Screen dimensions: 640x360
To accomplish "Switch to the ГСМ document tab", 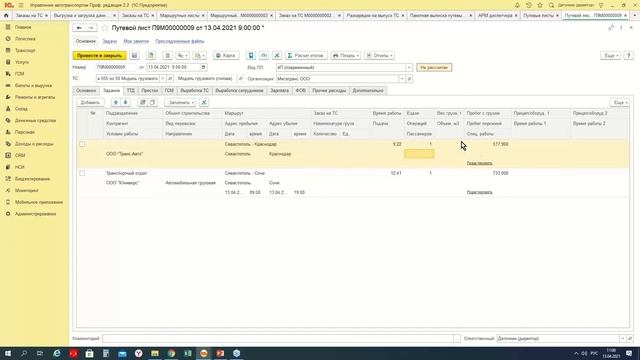I will click(169, 91).
